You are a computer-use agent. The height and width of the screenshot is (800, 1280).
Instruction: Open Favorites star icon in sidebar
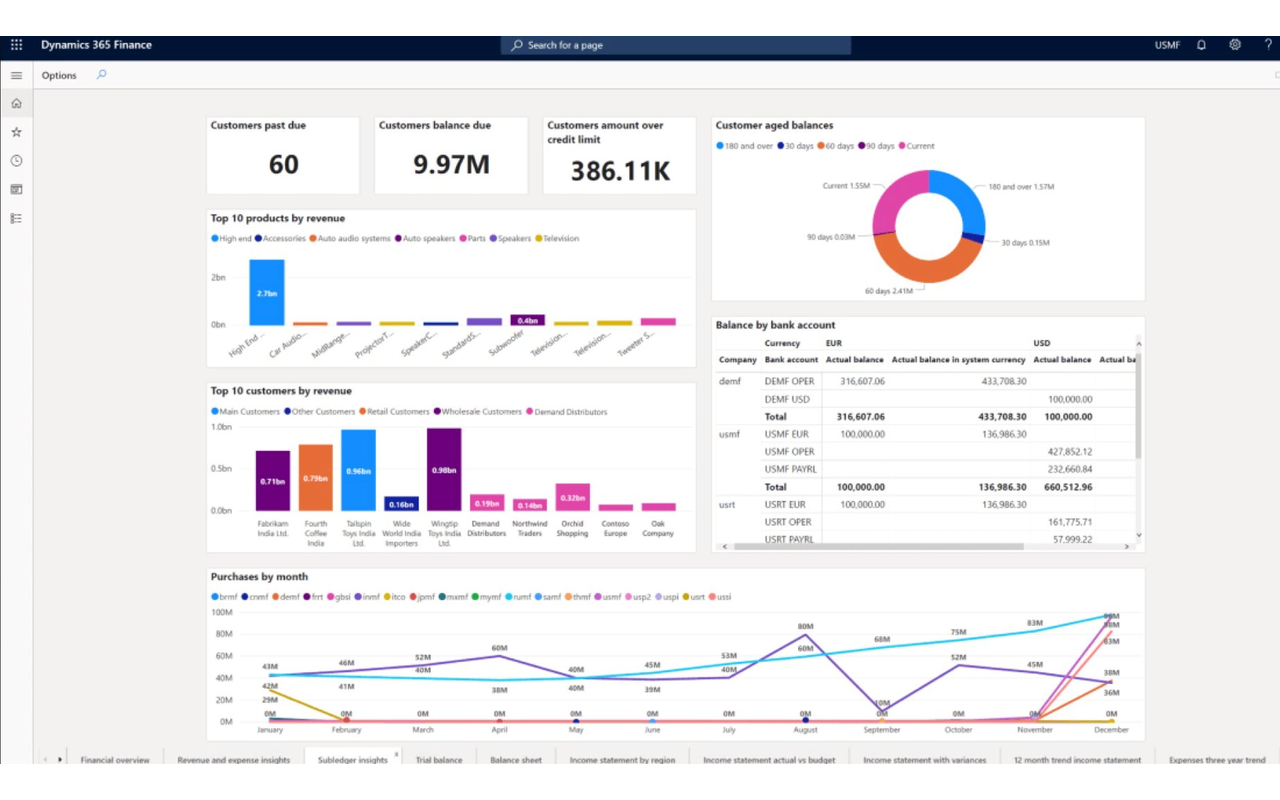(16, 132)
